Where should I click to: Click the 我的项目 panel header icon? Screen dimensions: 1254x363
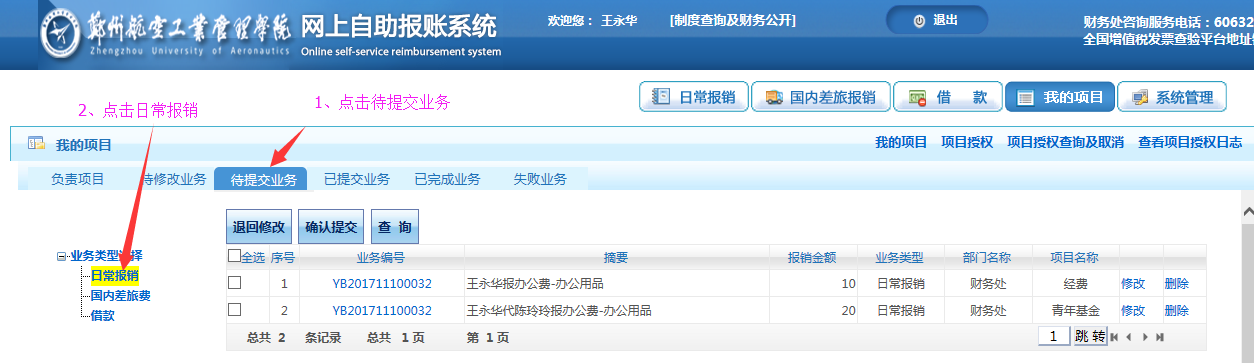click(36, 144)
